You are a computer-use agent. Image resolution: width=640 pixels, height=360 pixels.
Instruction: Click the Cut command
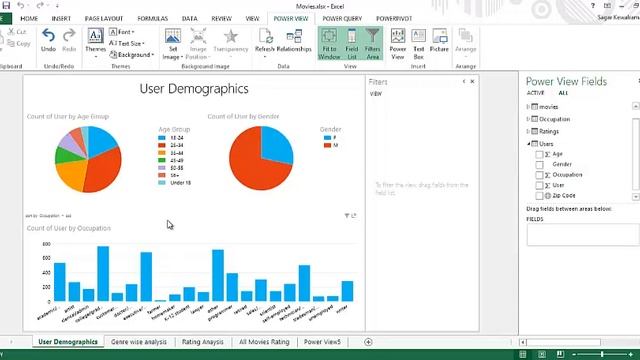click(x=17, y=31)
